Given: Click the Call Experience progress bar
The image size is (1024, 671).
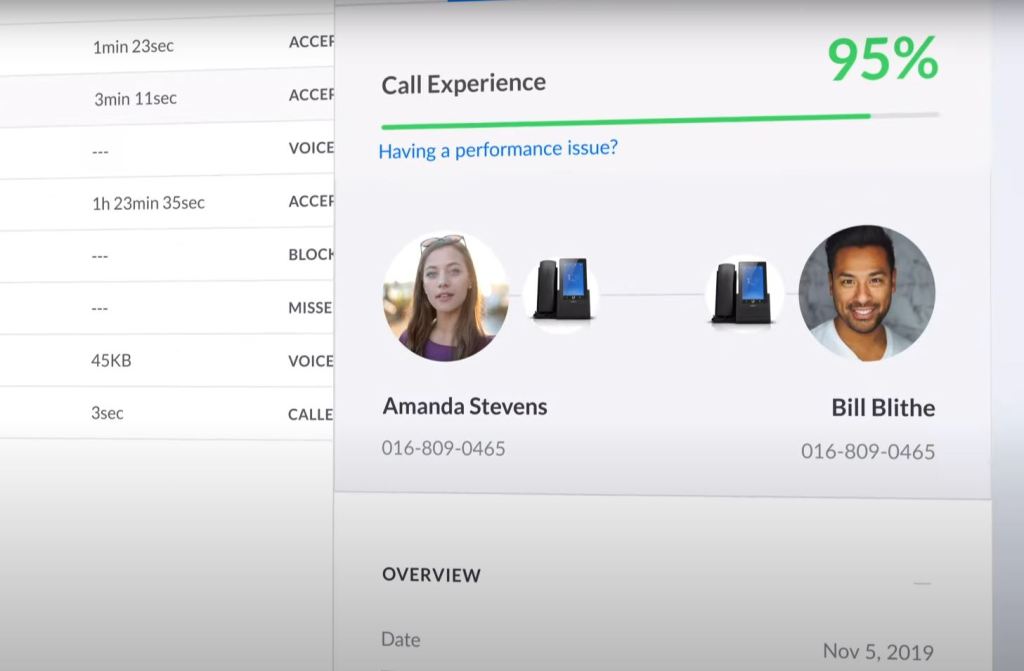Looking at the screenshot, I should click(x=660, y=120).
